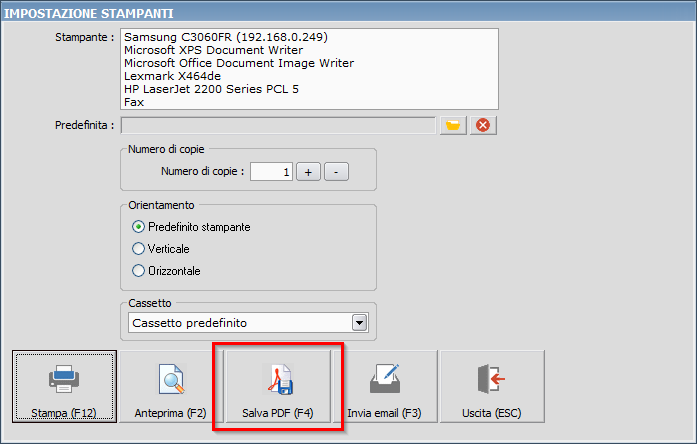Select Verticale orientation
Image resolution: width=697 pixels, height=444 pixels.
[x=160, y=249]
